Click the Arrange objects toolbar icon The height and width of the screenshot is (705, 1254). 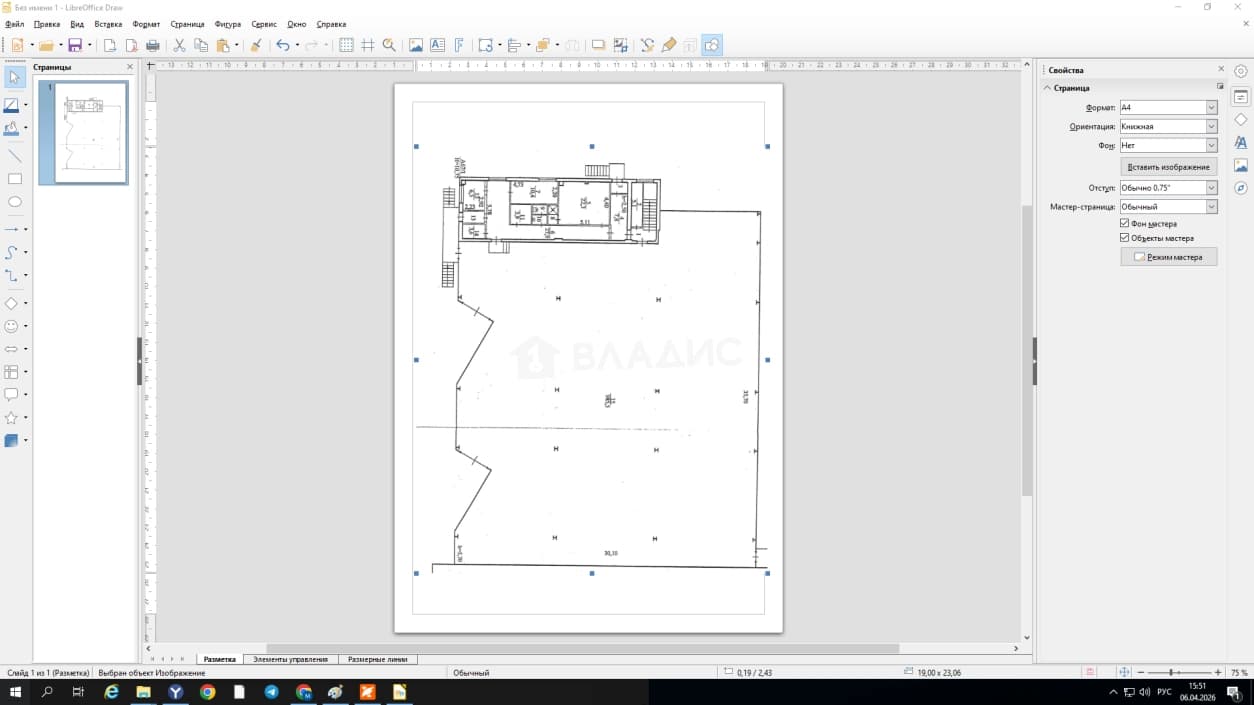(x=542, y=45)
